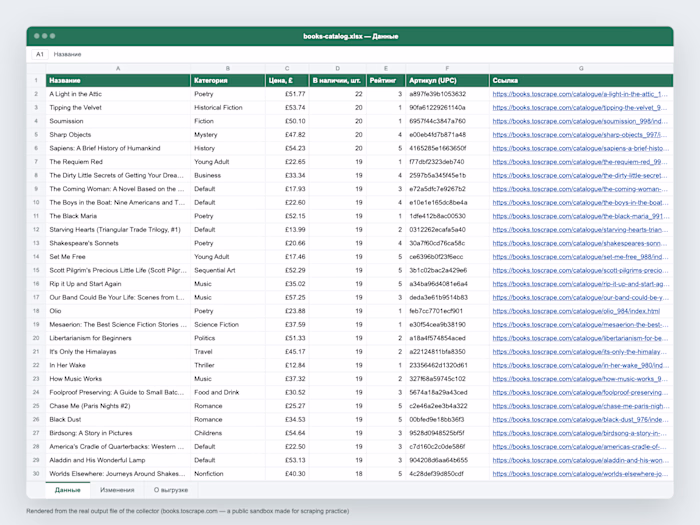The width and height of the screenshot is (700, 525).
Task: Select the cell 'How Music Works'
Action: pyautogui.click(x=118, y=379)
